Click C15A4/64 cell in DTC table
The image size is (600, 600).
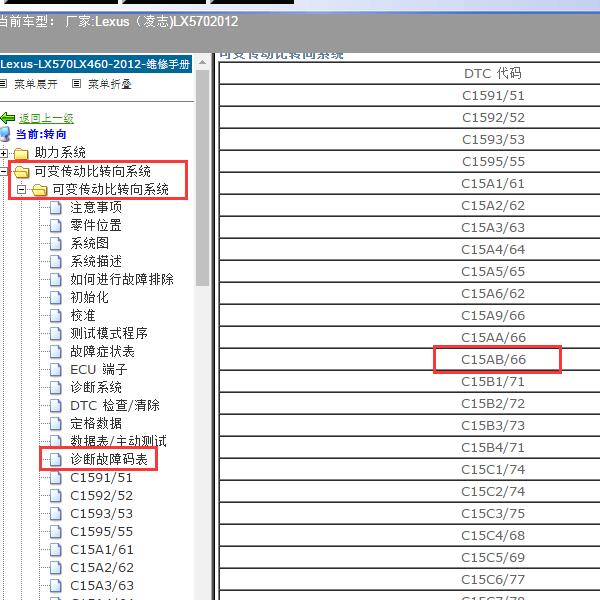click(x=493, y=249)
